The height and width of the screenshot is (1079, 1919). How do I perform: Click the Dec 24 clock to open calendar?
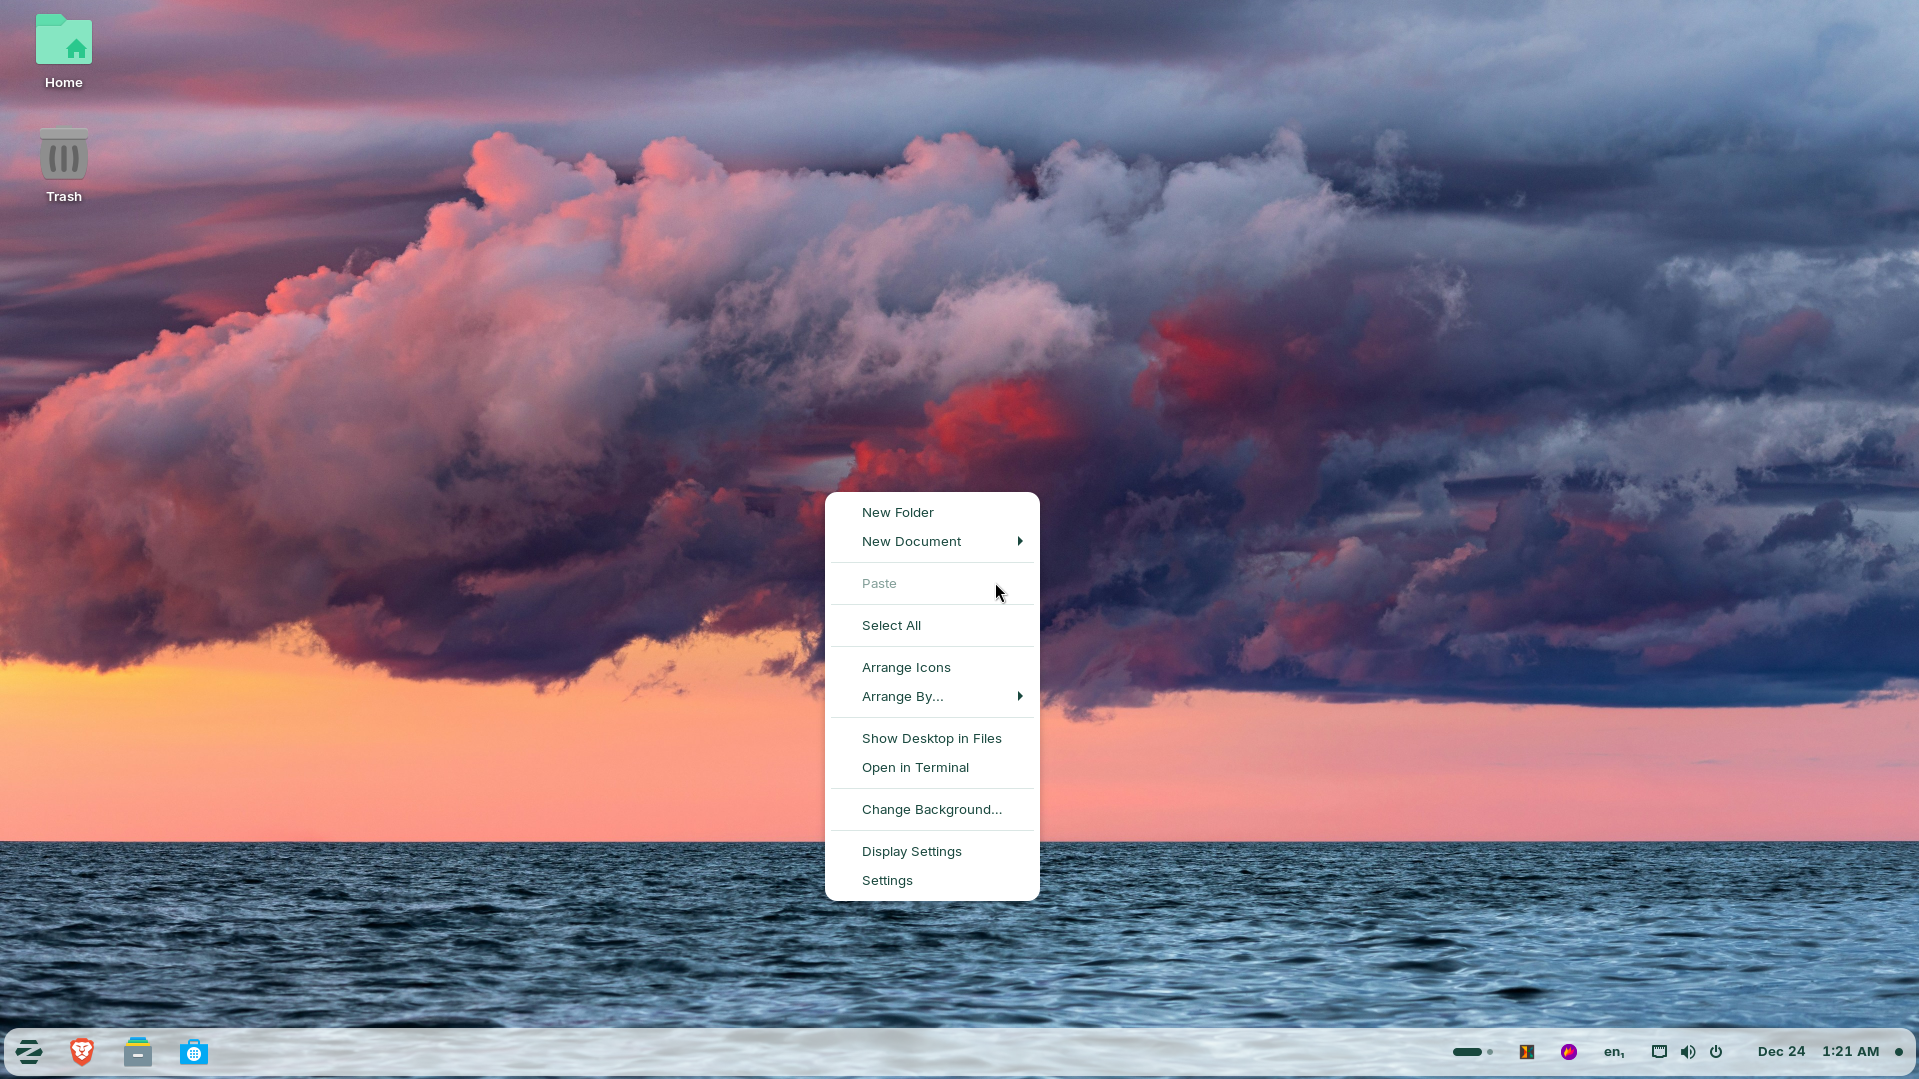click(x=1781, y=1051)
